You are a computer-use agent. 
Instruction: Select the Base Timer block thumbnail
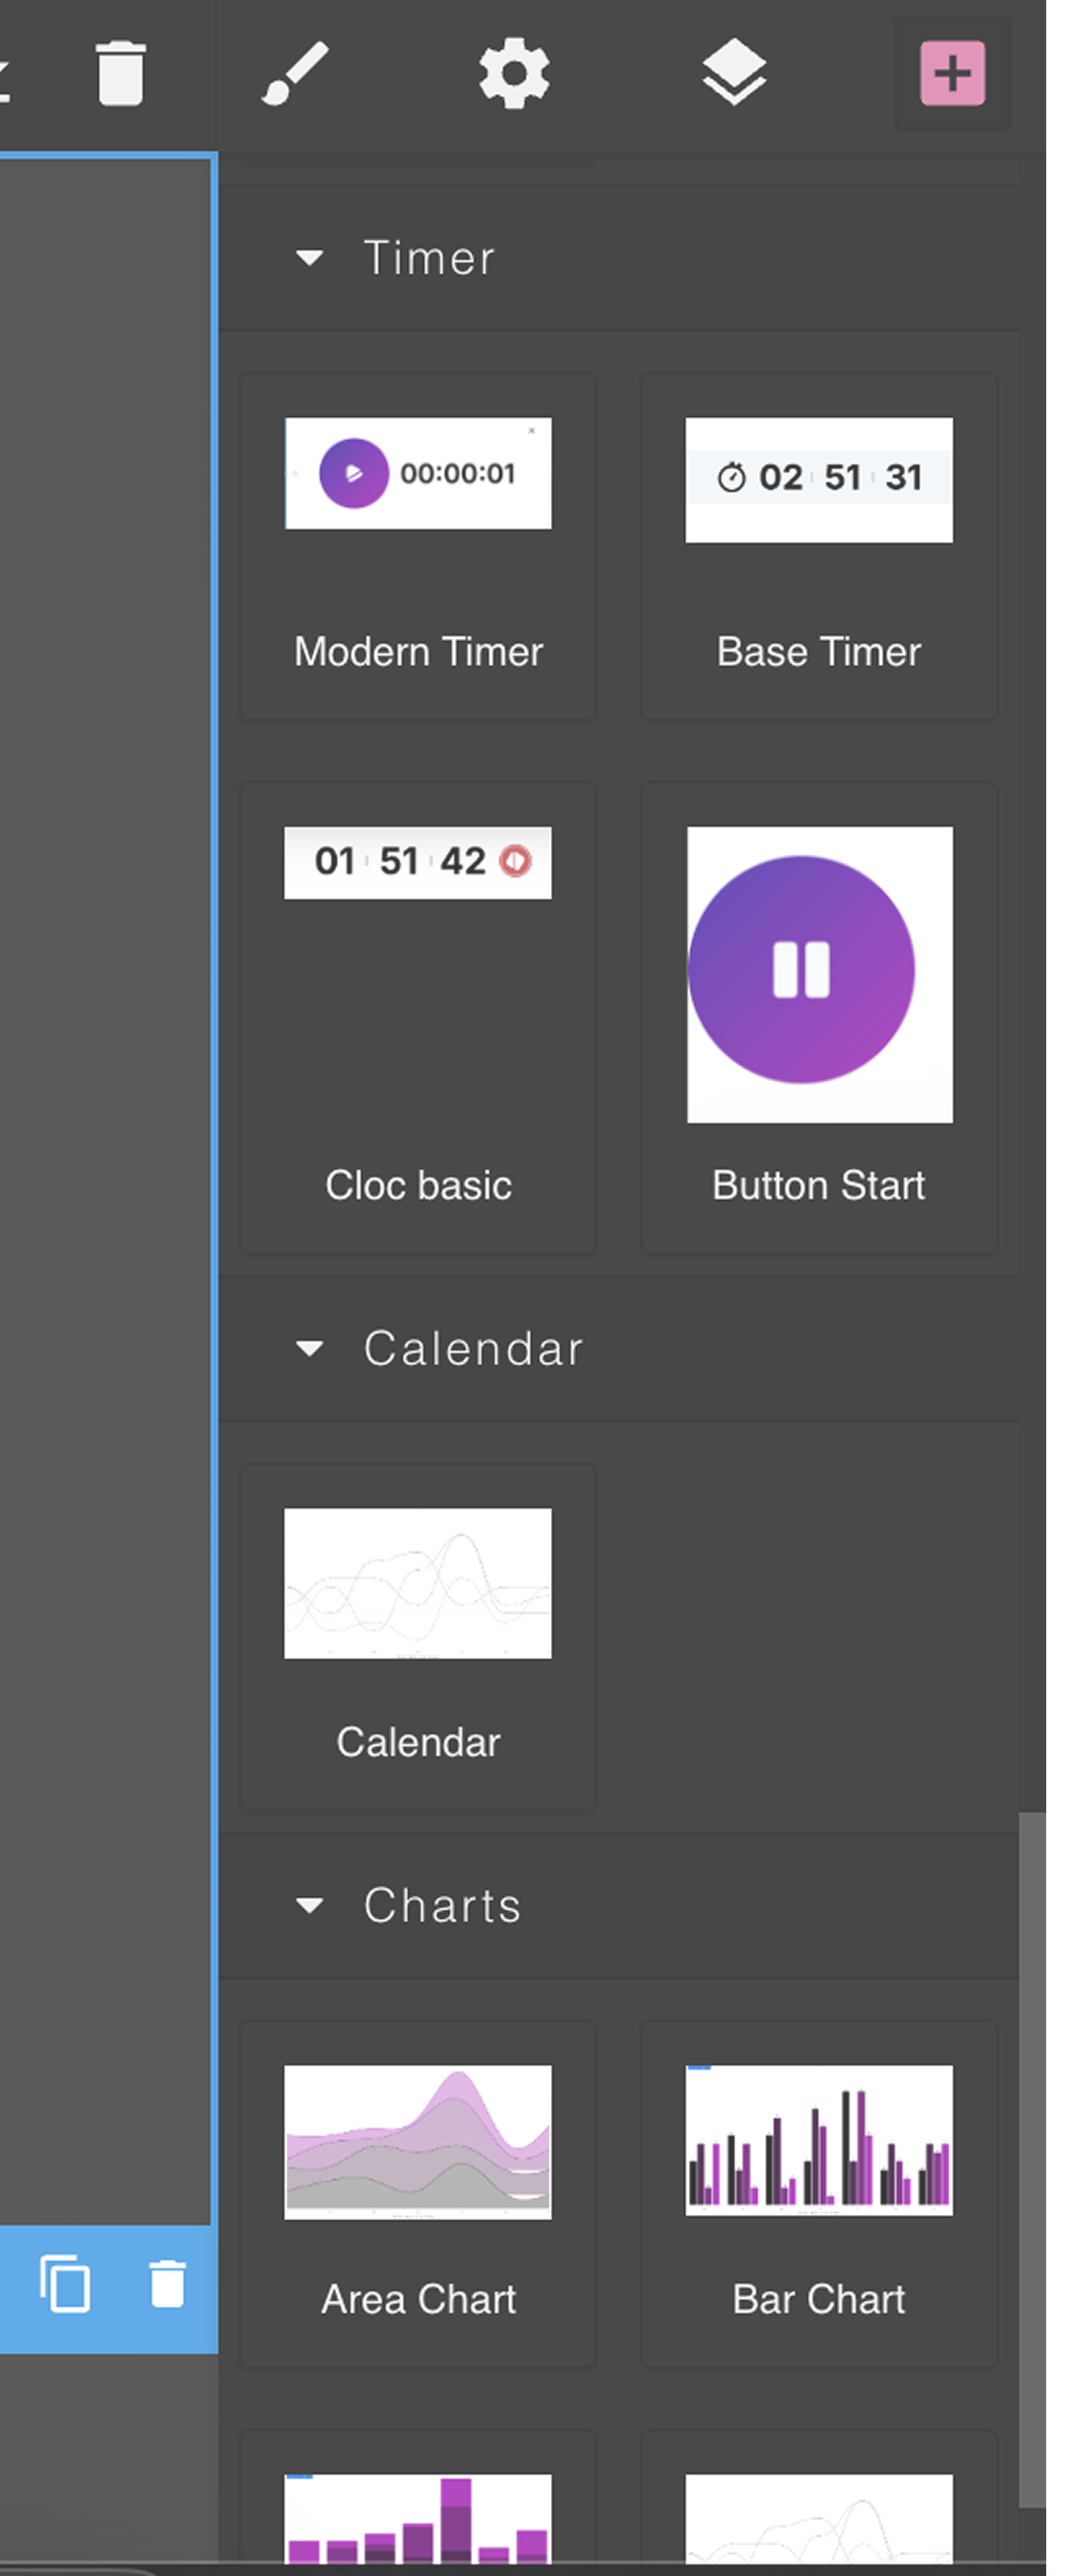point(819,480)
